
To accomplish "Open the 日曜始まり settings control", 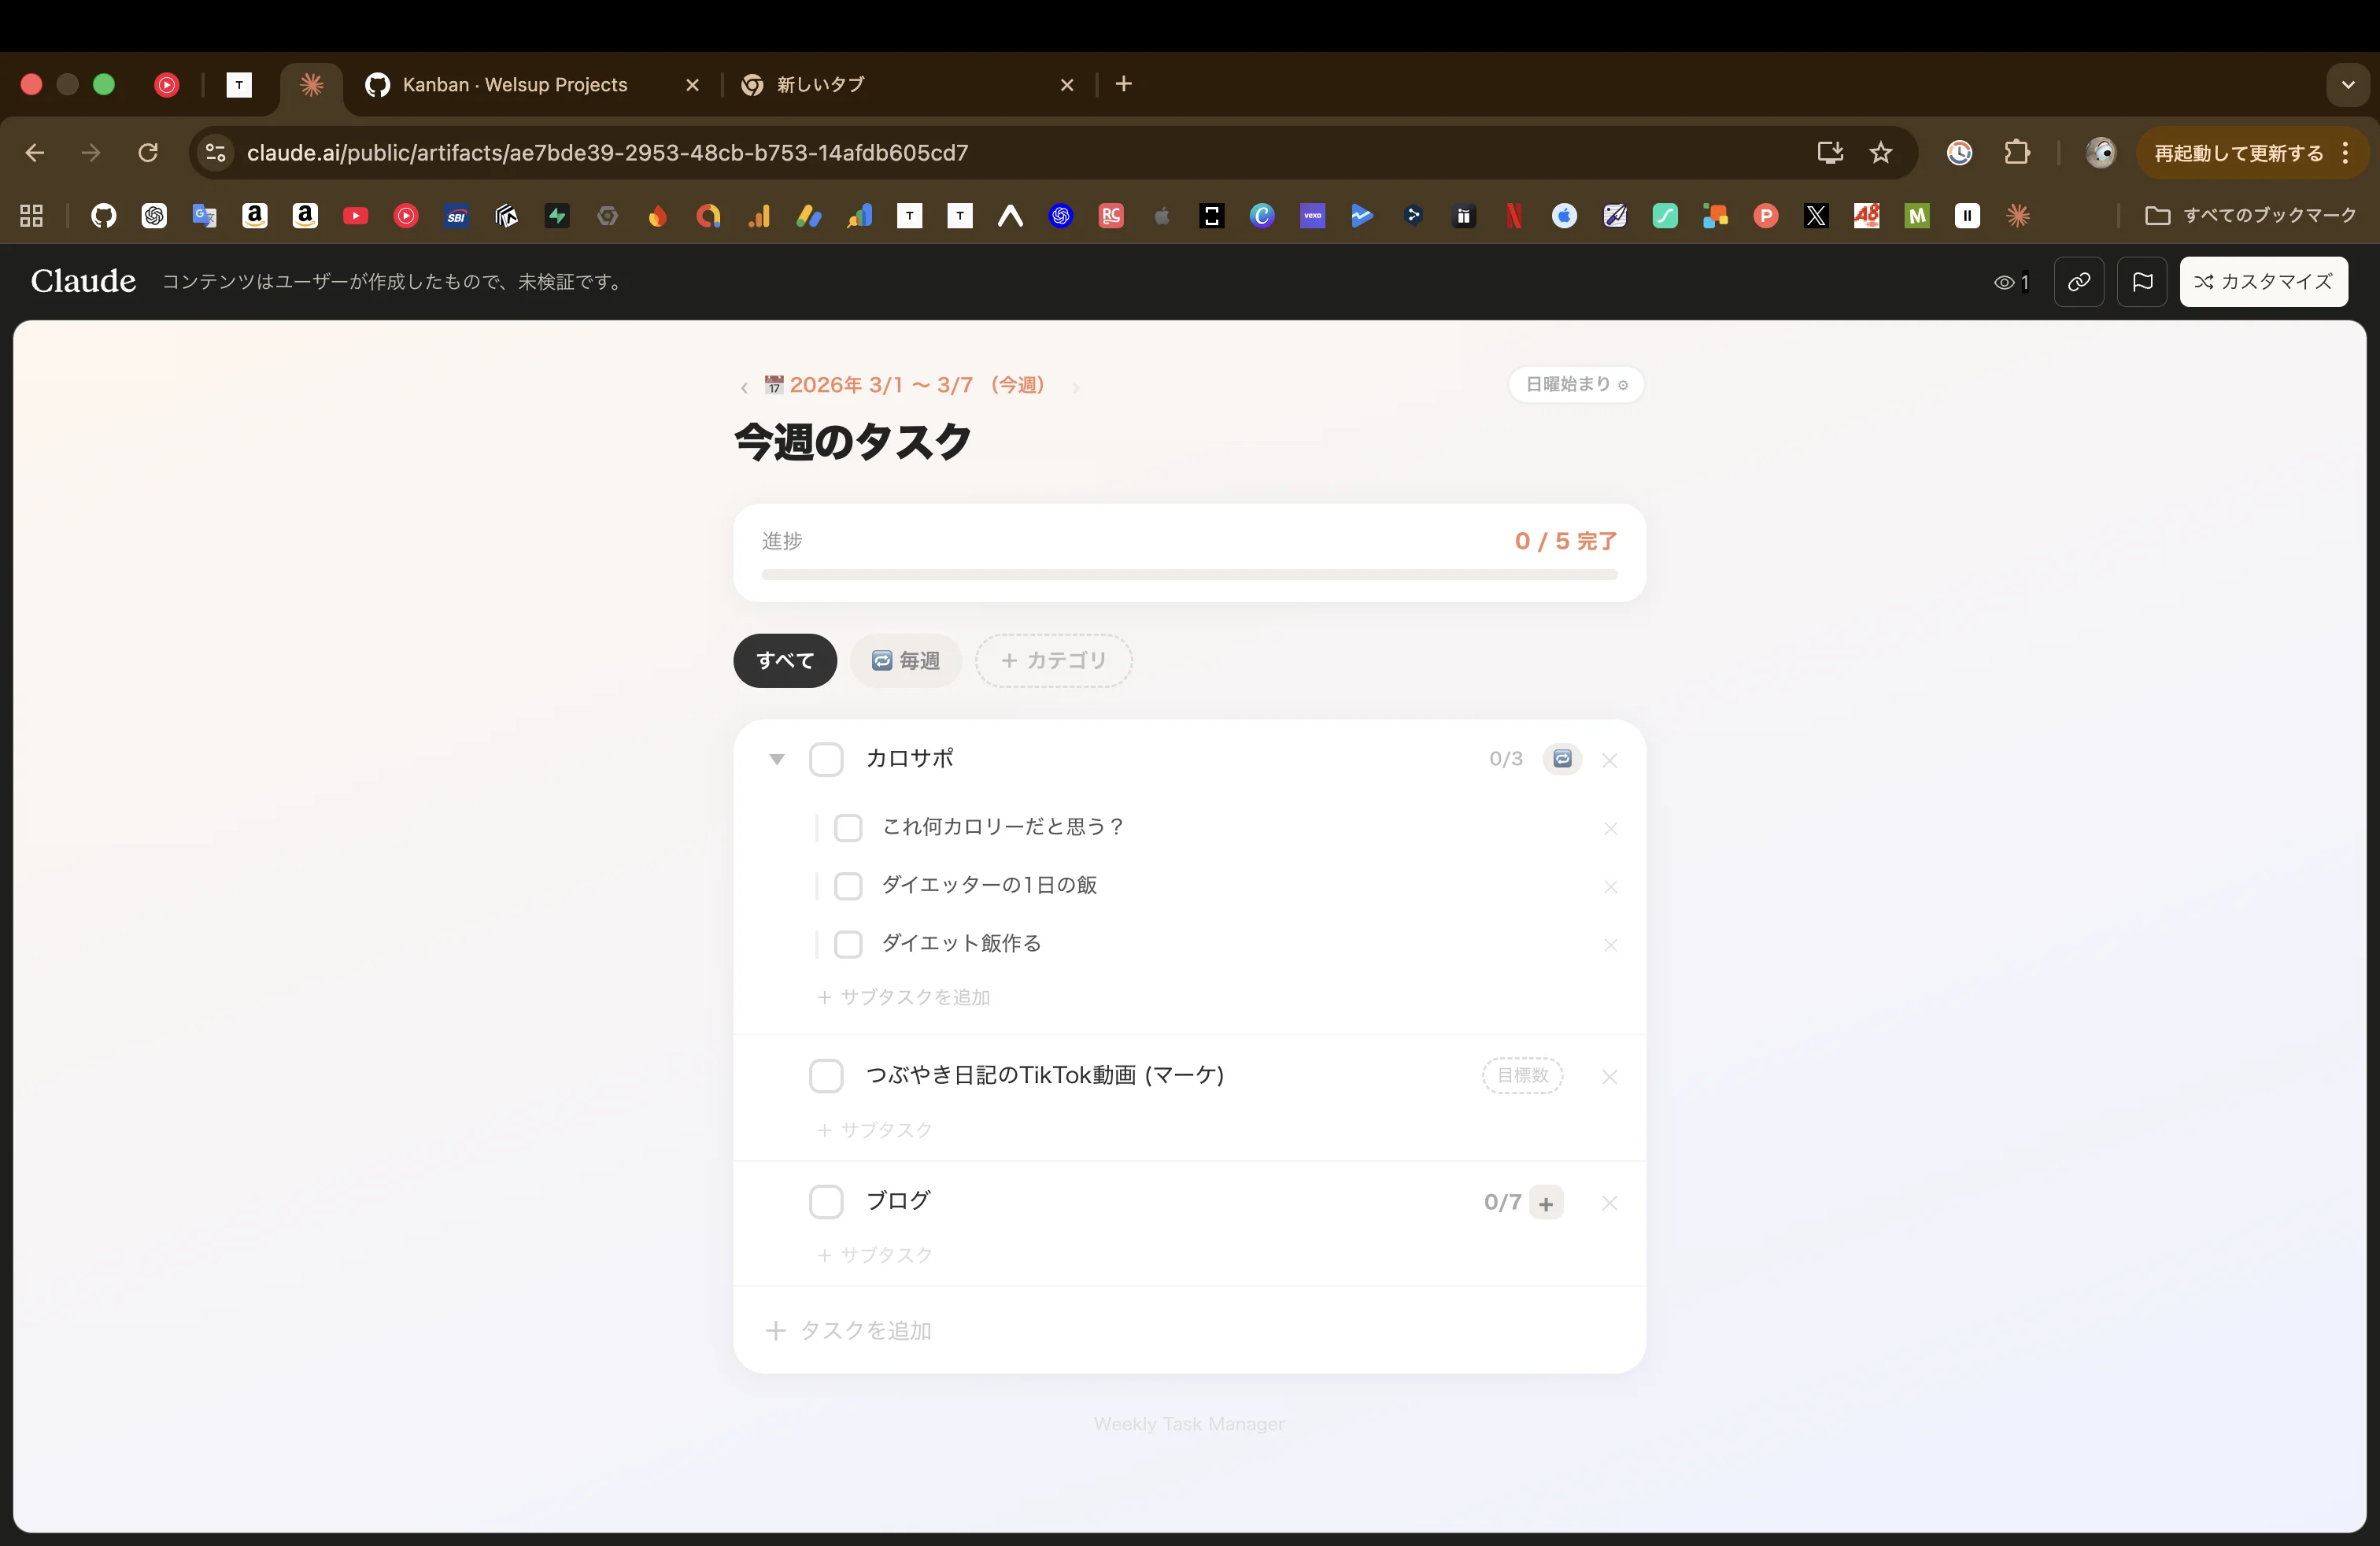I will point(1576,384).
